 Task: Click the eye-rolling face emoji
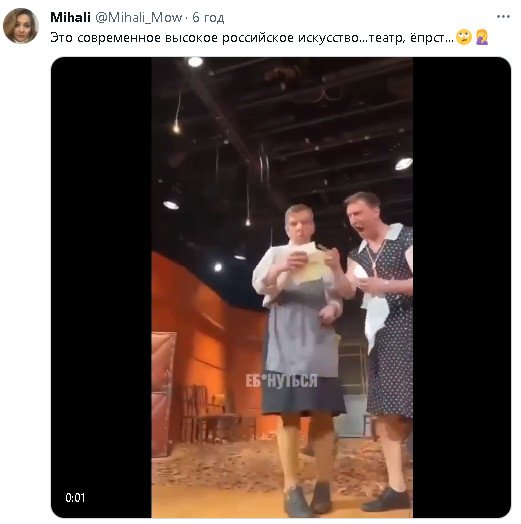pos(464,37)
